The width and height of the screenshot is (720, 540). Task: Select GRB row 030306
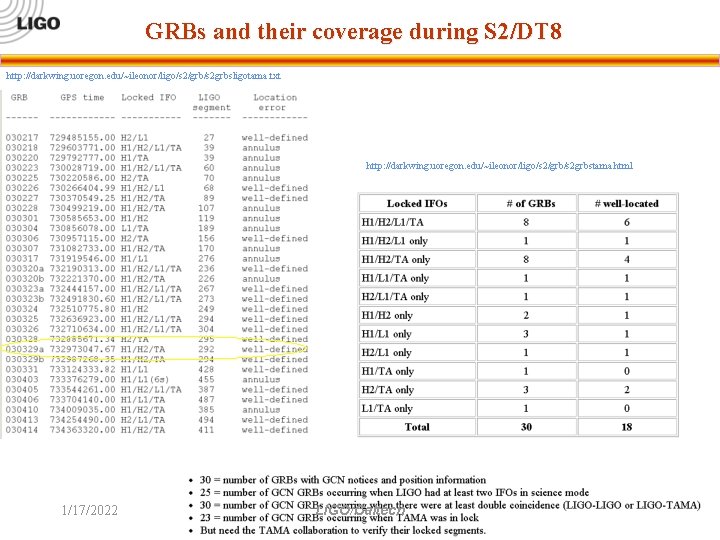pyautogui.click(x=157, y=238)
